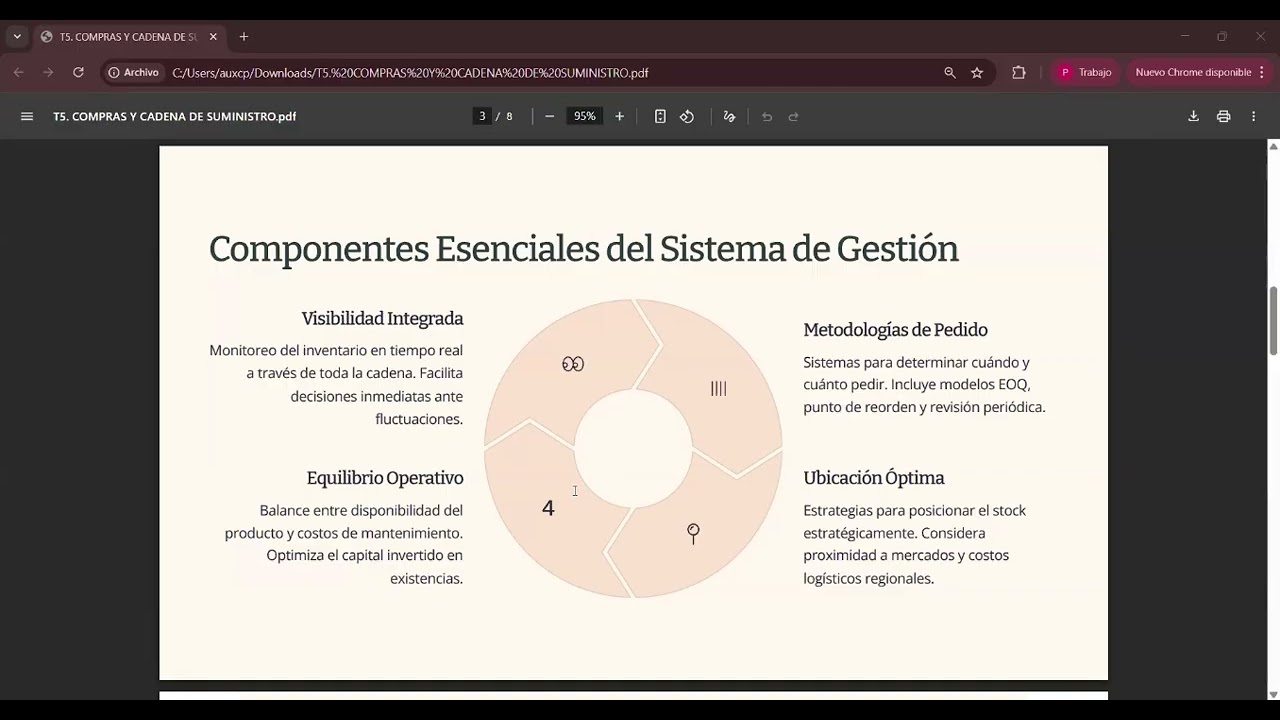Click the redo arrow in PDF toolbar
Viewport: 1280px width, 720px height.
pyautogui.click(x=794, y=117)
